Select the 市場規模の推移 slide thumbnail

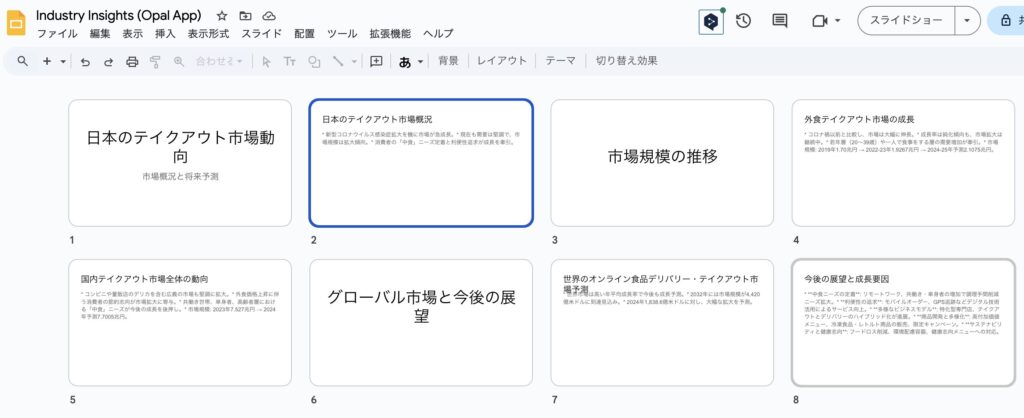[662, 163]
